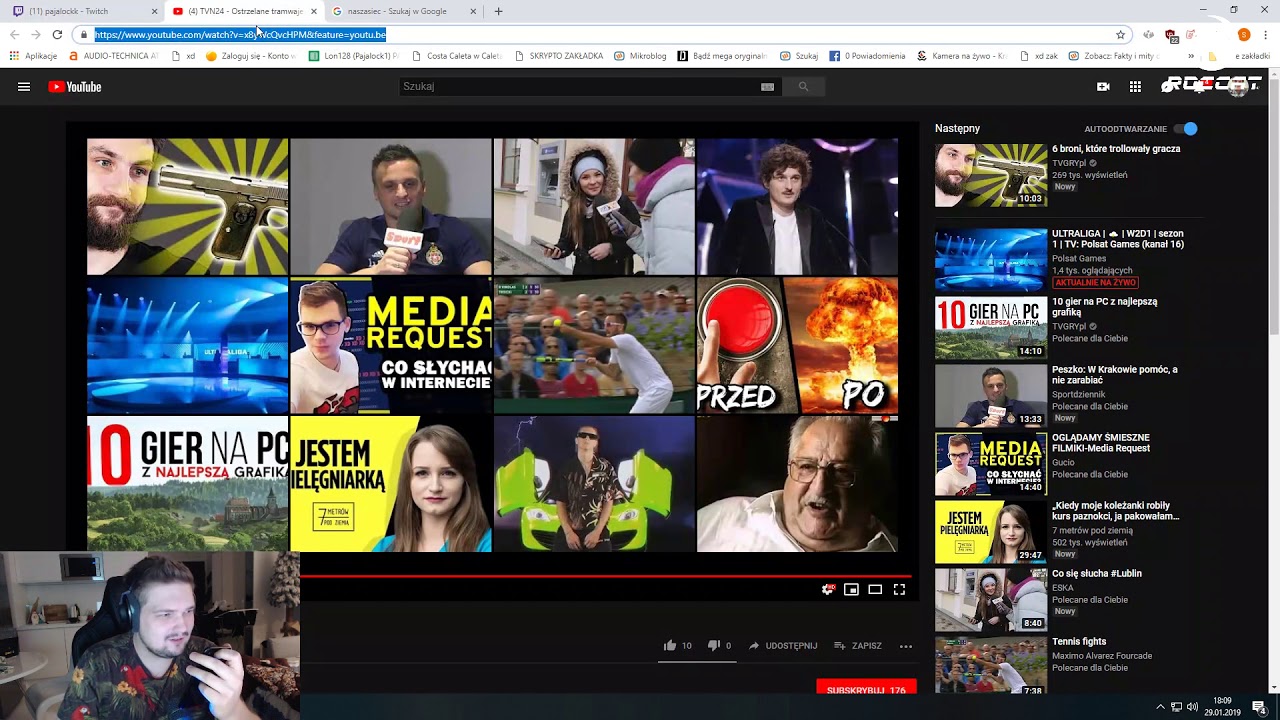
Task: Open the YouTube hamburger guide menu
Action: 24,87
